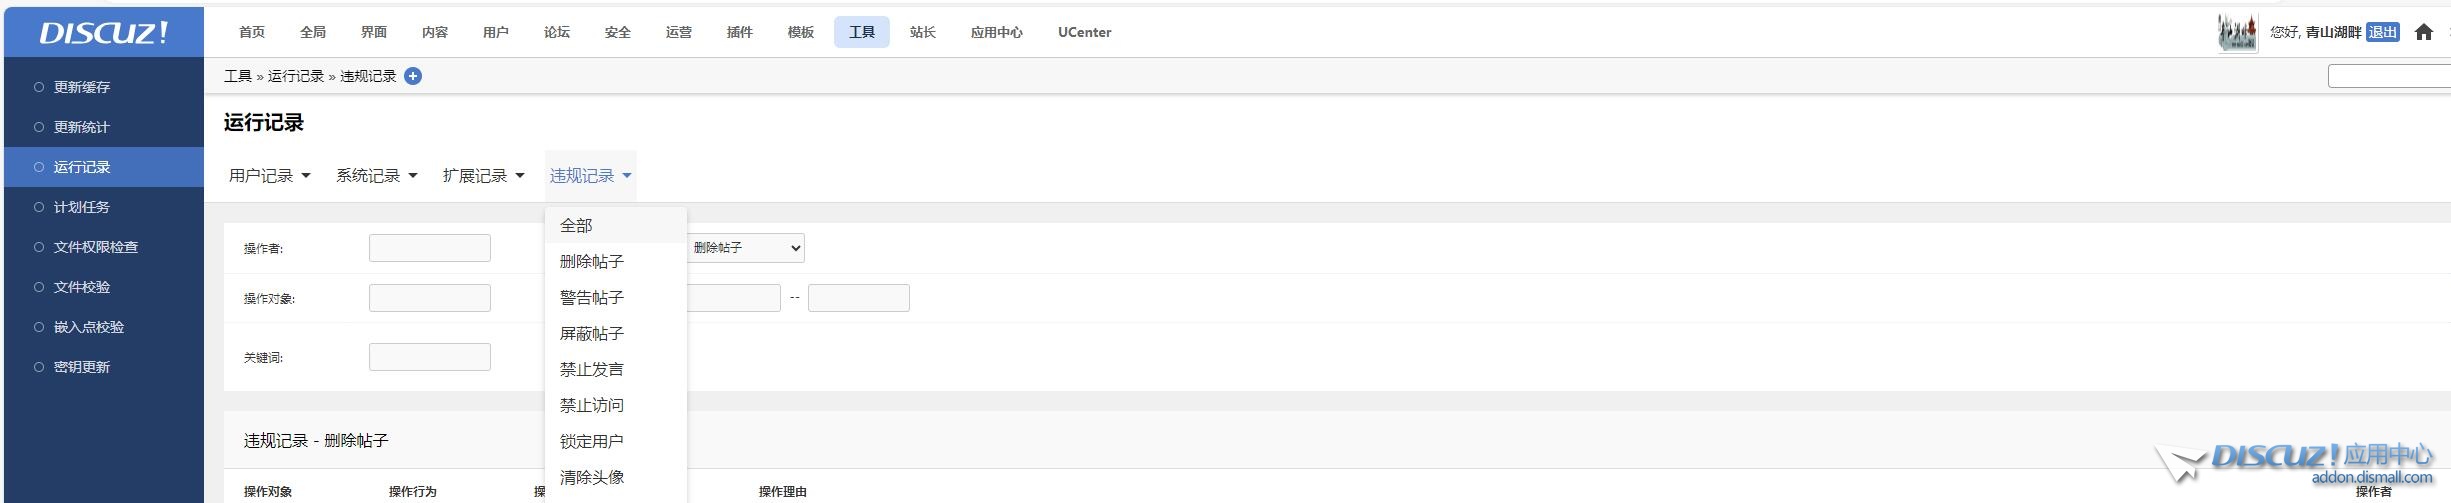Expand the 用户记录 dropdown
The width and height of the screenshot is (2451, 503).
click(270, 176)
